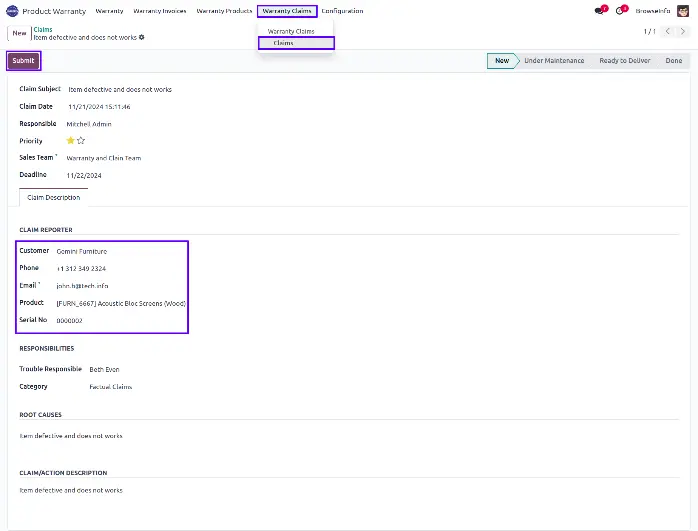The height and width of the screenshot is (531, 698).
Task: Expand the Warranty Claims menu
Action: (287, 11)
